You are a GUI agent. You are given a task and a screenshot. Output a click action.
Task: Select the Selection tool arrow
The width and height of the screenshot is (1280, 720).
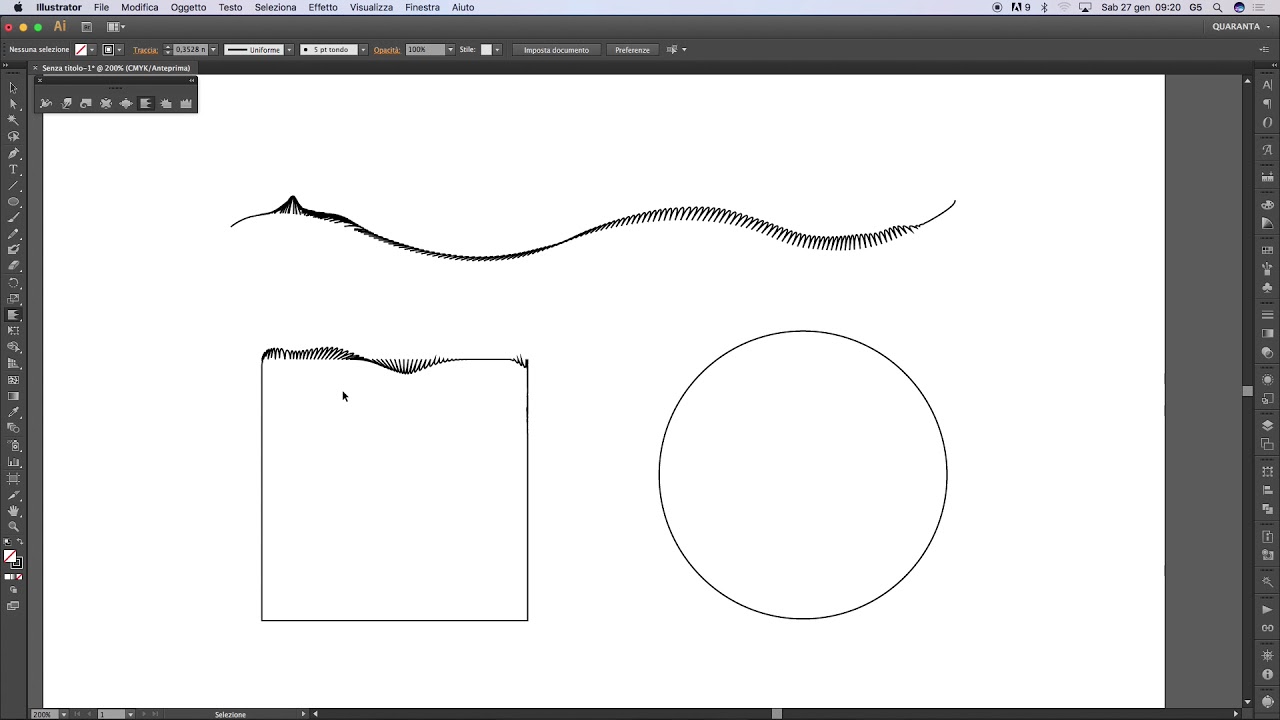pos(13,88)
